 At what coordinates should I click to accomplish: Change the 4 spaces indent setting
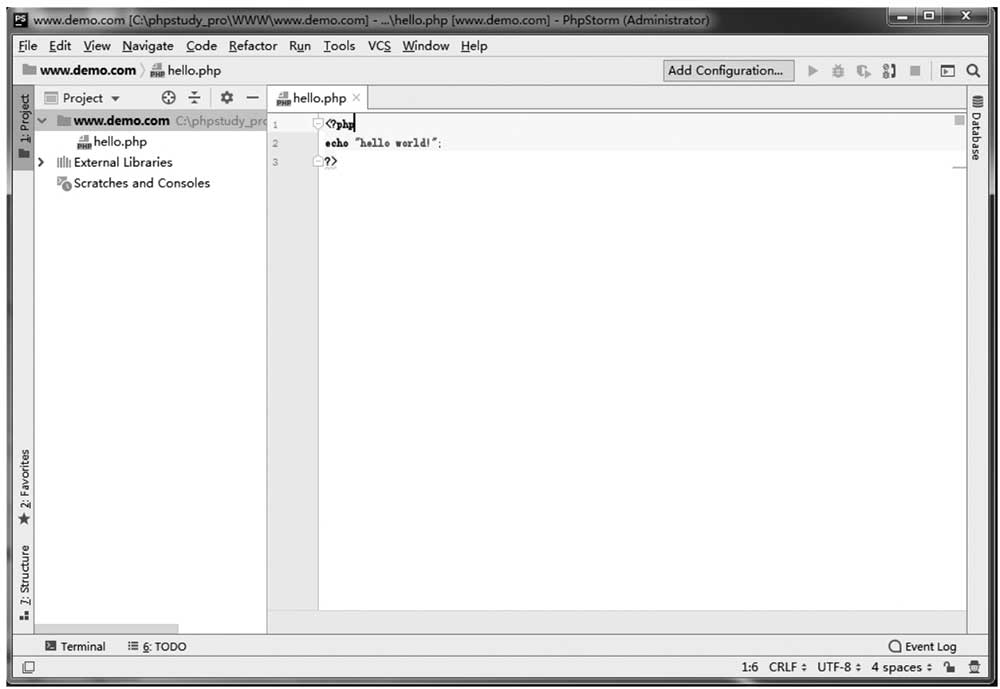pos(902,667)
